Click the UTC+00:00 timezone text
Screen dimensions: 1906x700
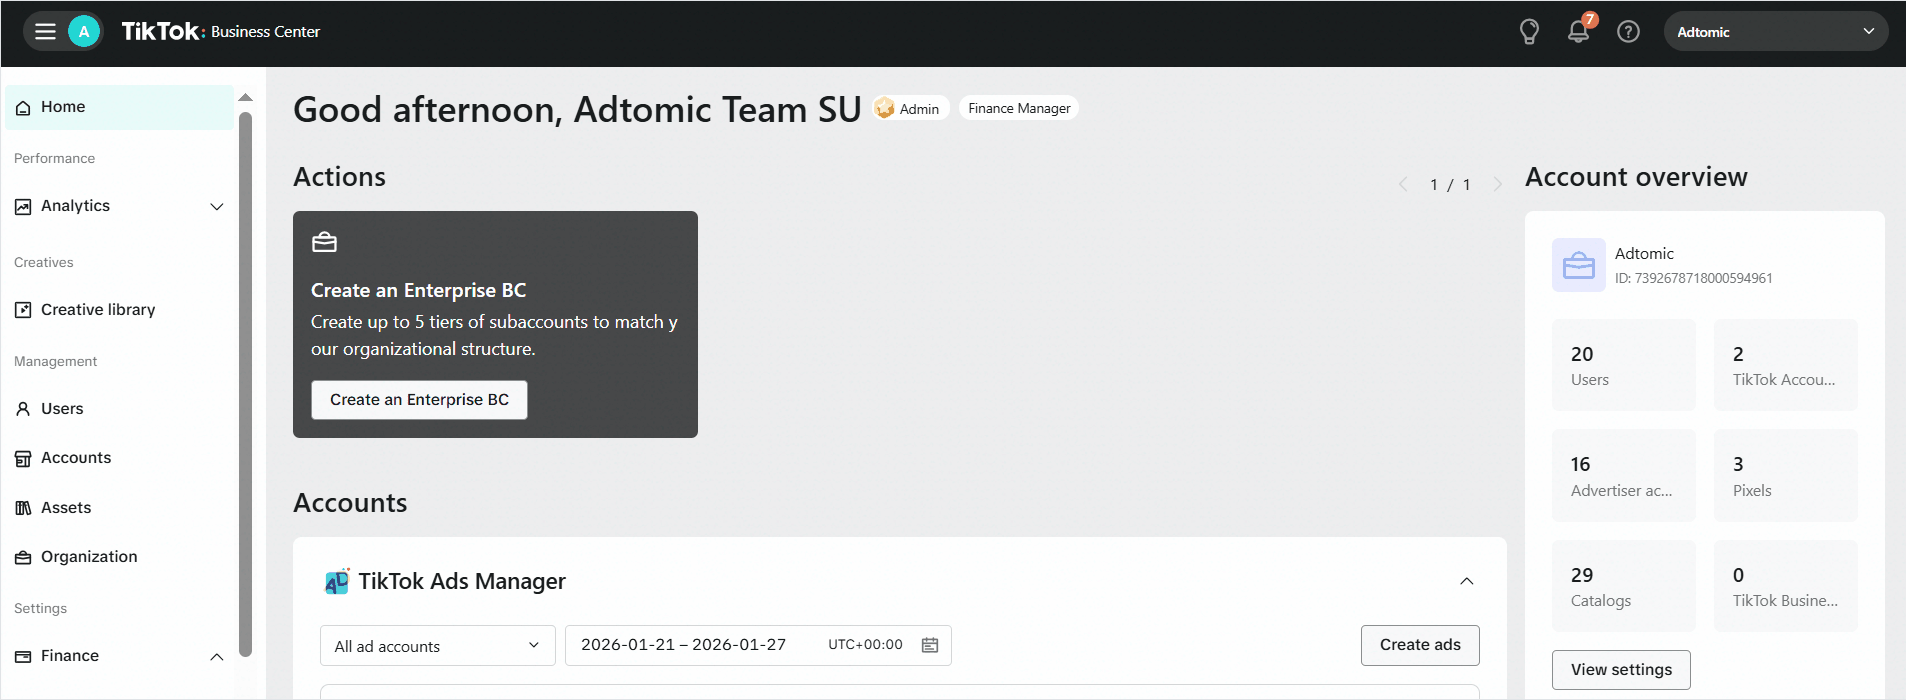point(865,645)
